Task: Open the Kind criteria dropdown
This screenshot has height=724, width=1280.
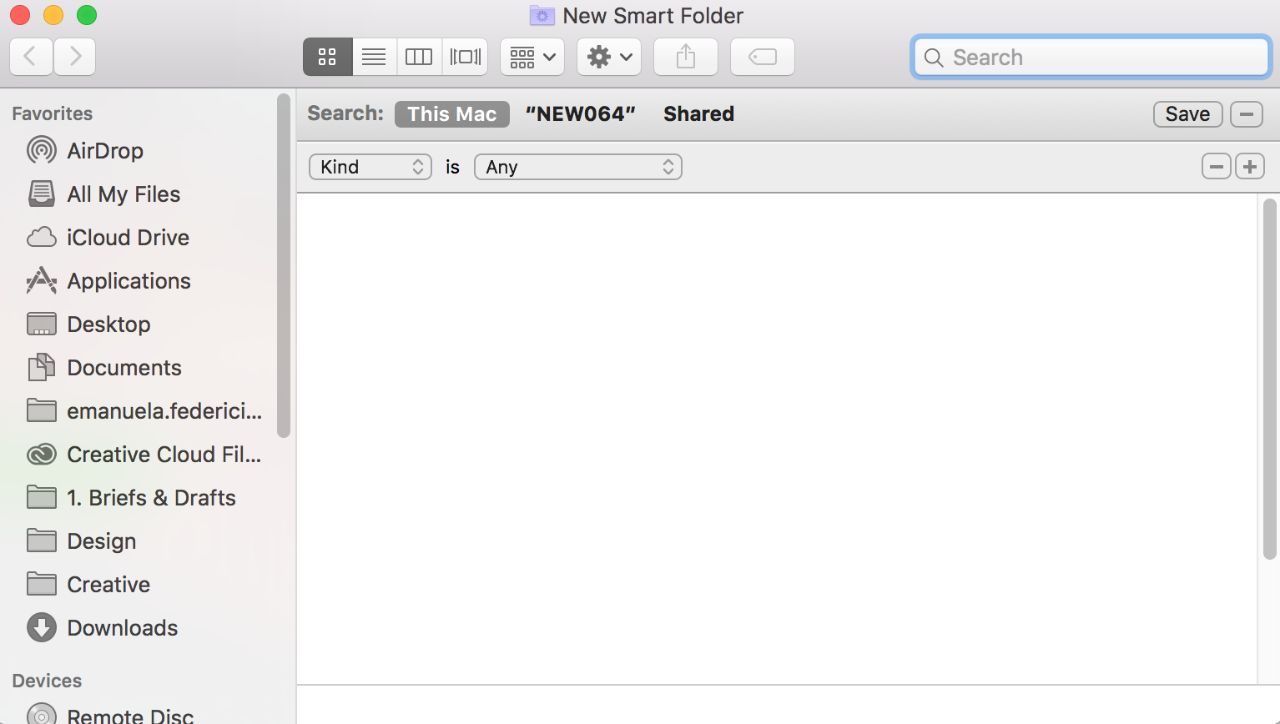Action: point(370,167)
